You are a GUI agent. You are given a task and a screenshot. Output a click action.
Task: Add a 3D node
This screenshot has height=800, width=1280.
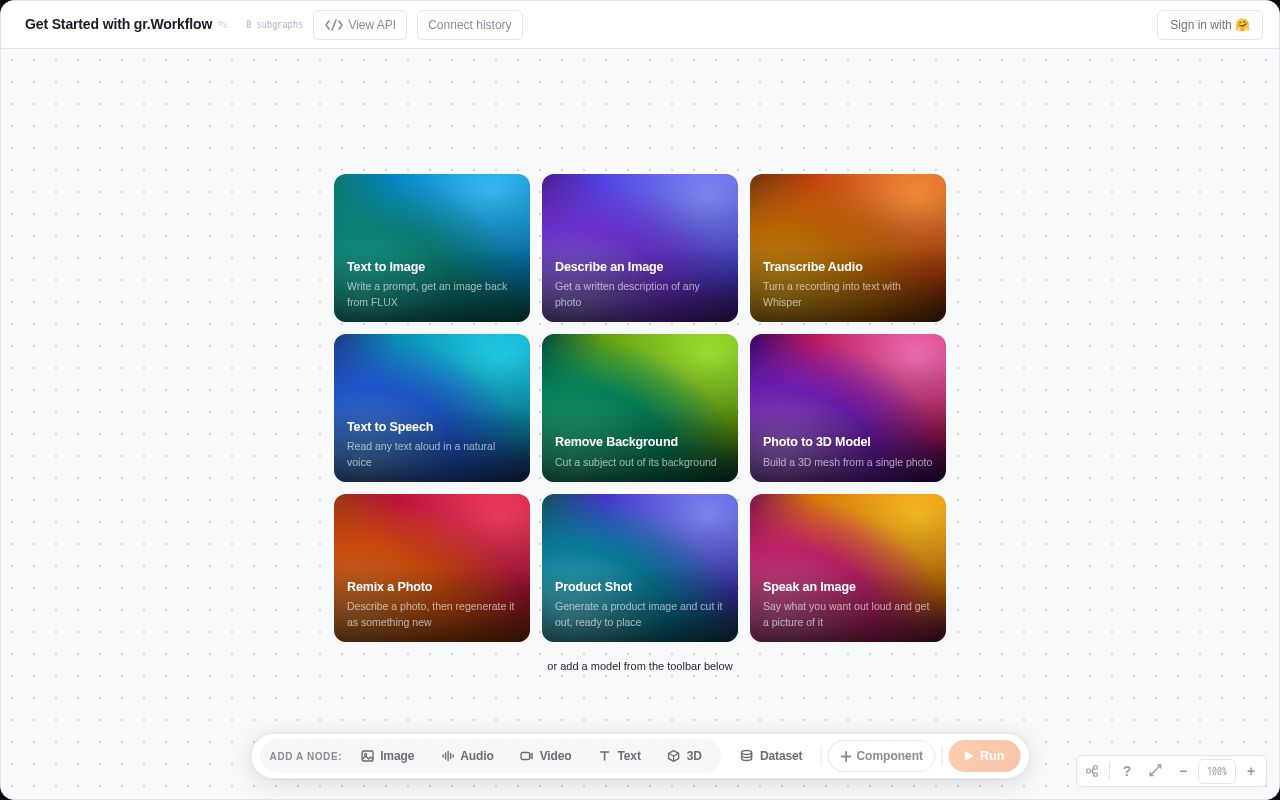tap(685, 756)
